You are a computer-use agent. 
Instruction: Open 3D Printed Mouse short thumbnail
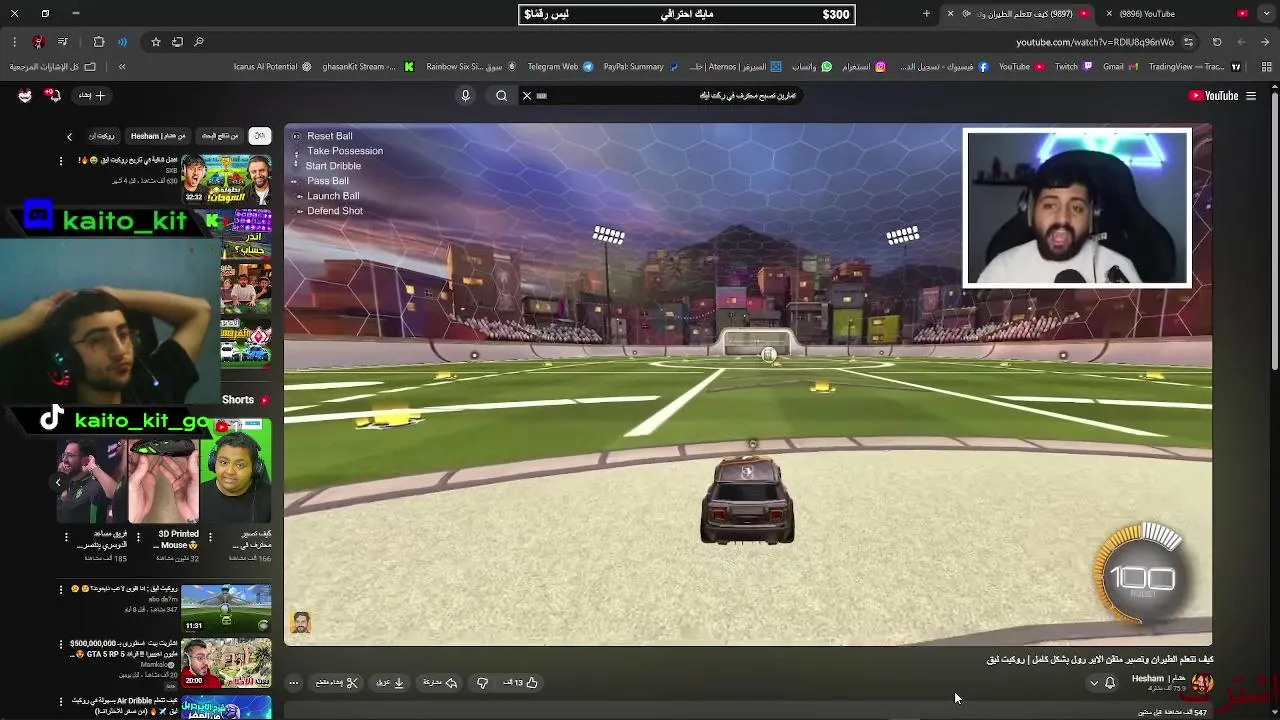163,481
